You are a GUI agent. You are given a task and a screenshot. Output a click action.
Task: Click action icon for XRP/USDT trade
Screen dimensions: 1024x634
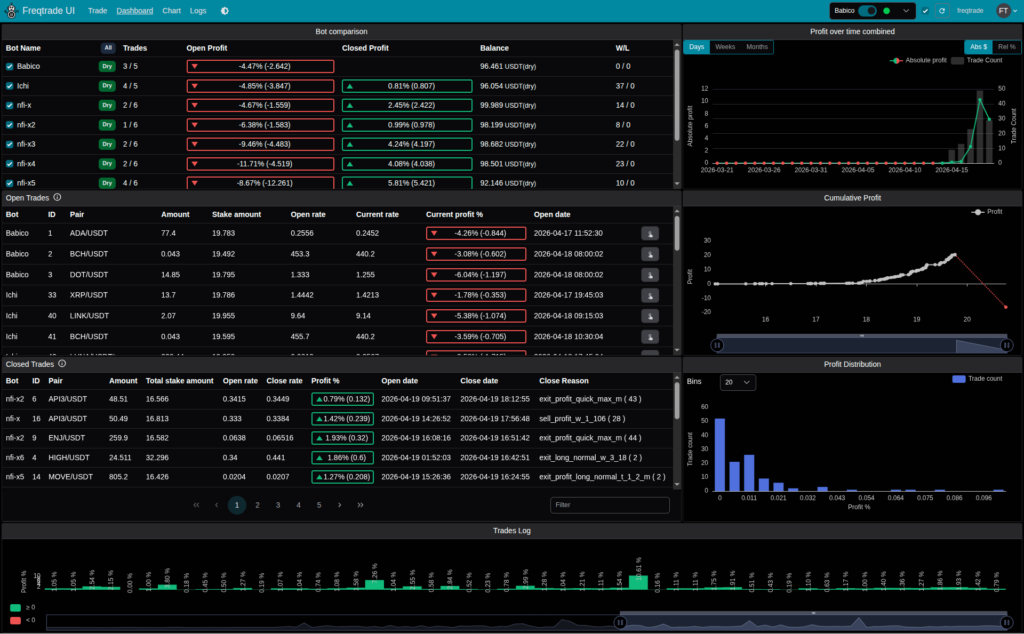click(650, 295)
